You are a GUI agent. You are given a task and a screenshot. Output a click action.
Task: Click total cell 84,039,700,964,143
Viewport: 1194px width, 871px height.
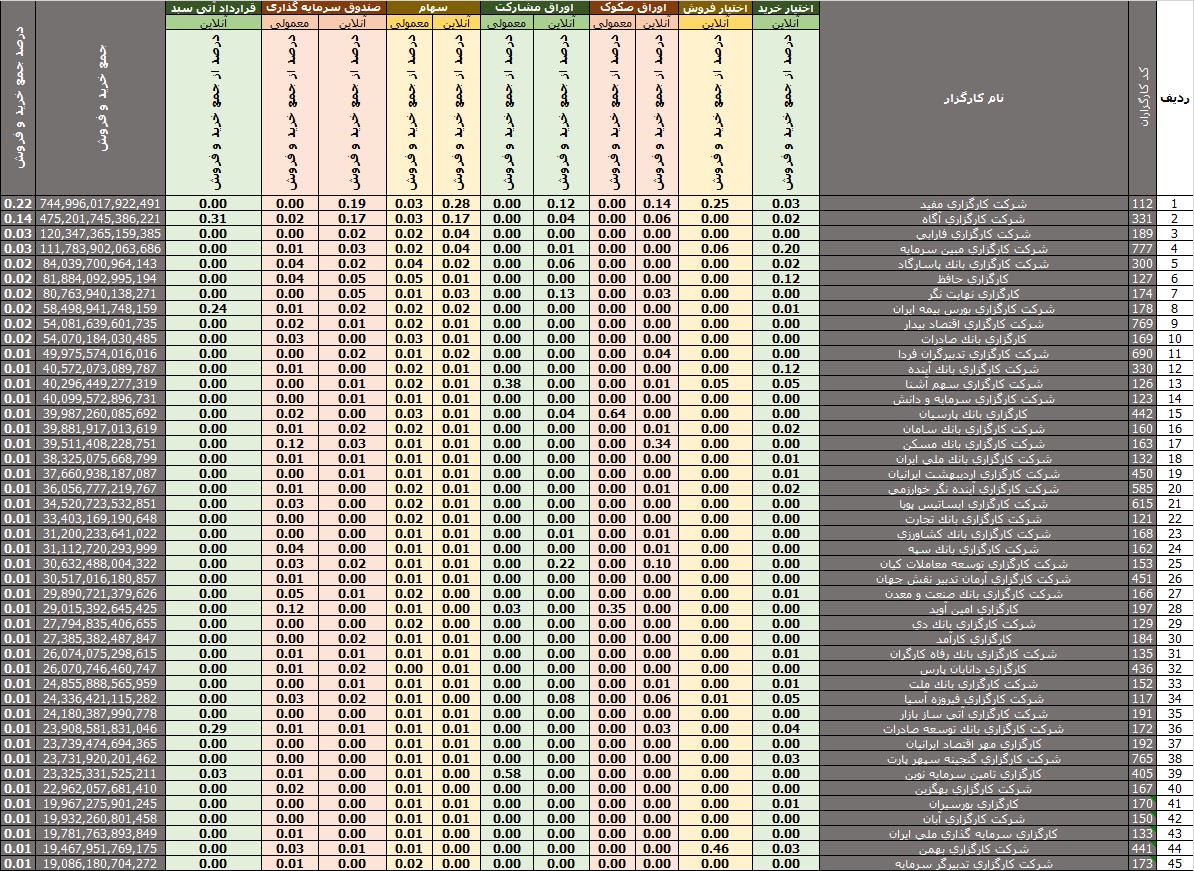tap(101, 264)
